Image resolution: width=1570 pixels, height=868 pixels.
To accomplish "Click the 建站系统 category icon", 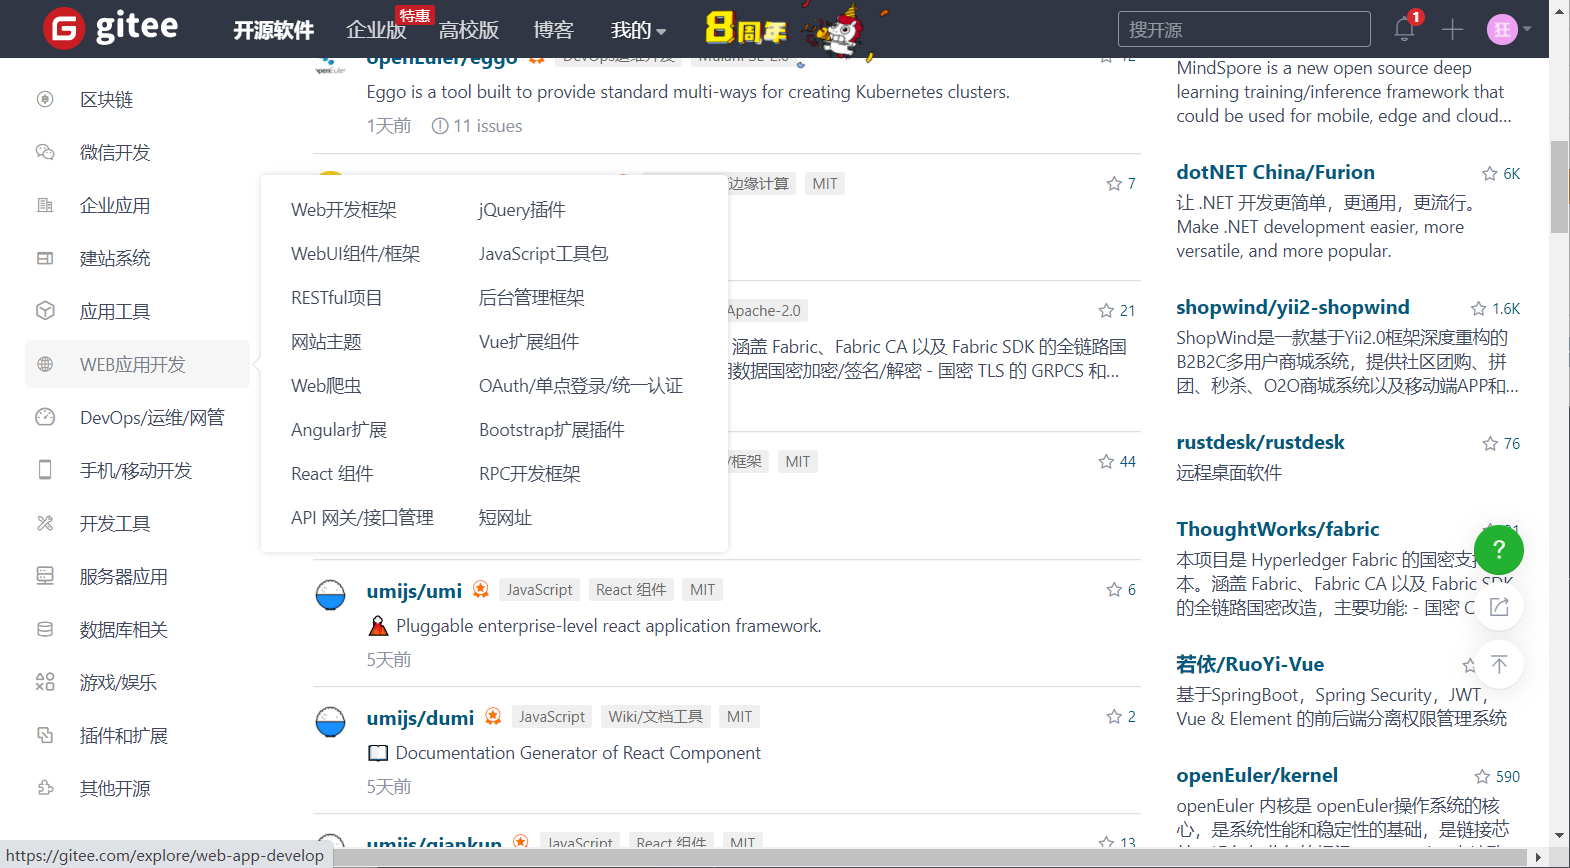I will [x=45, y=258].
